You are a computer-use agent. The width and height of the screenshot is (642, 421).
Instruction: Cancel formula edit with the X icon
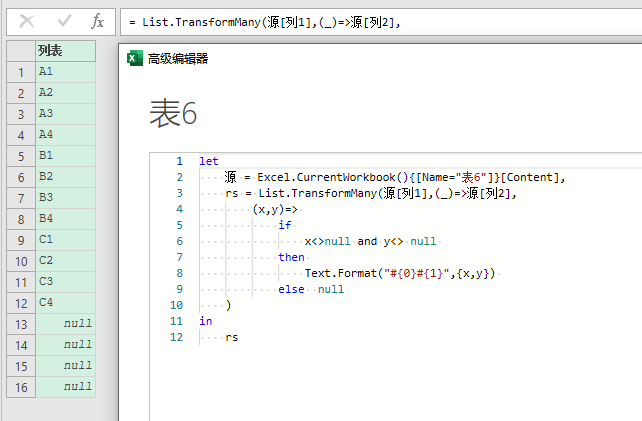[27, 21]
